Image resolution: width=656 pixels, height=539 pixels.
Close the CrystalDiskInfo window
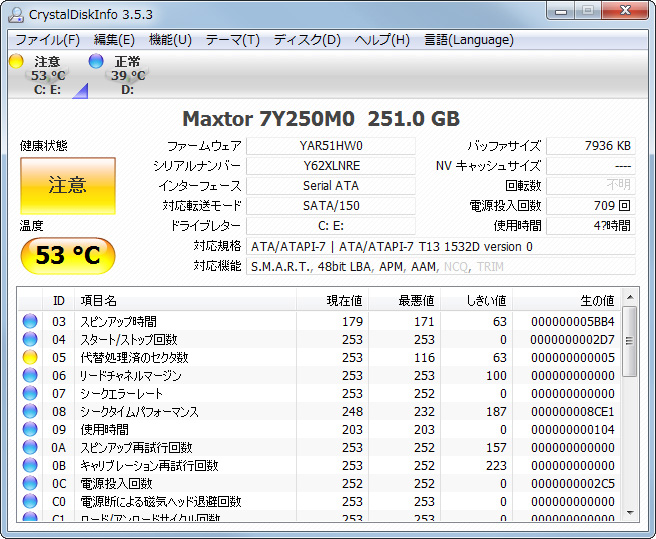coord(626,10)
